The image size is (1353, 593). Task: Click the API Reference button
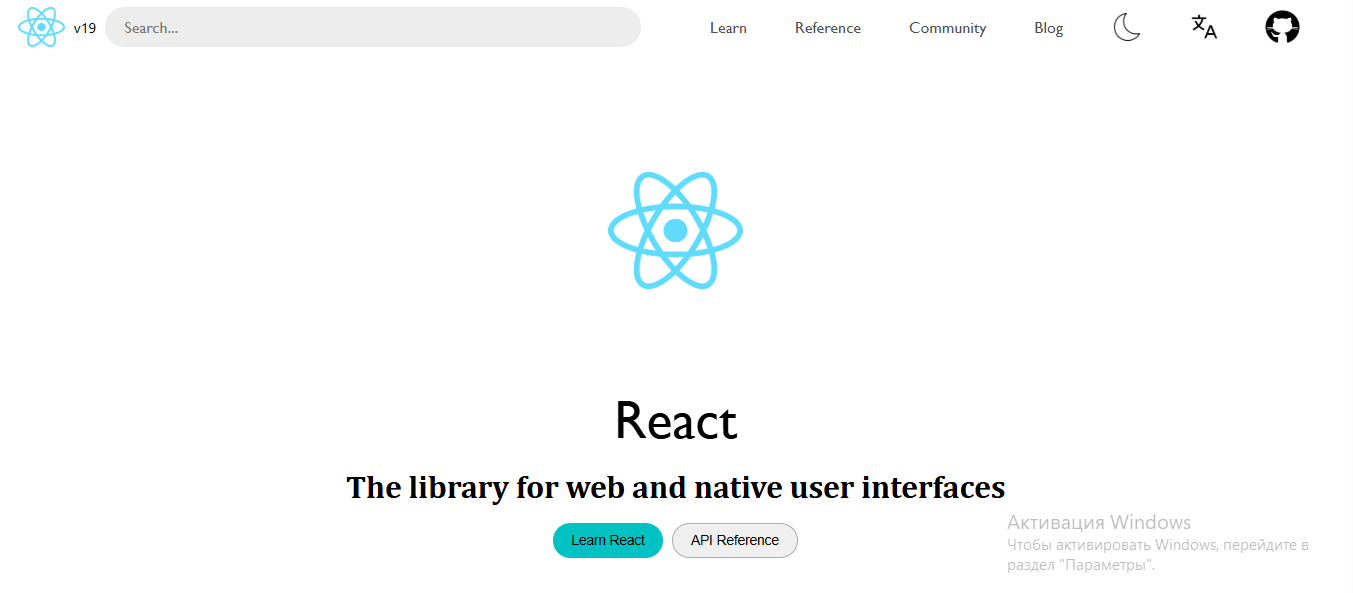pos(735,540)
